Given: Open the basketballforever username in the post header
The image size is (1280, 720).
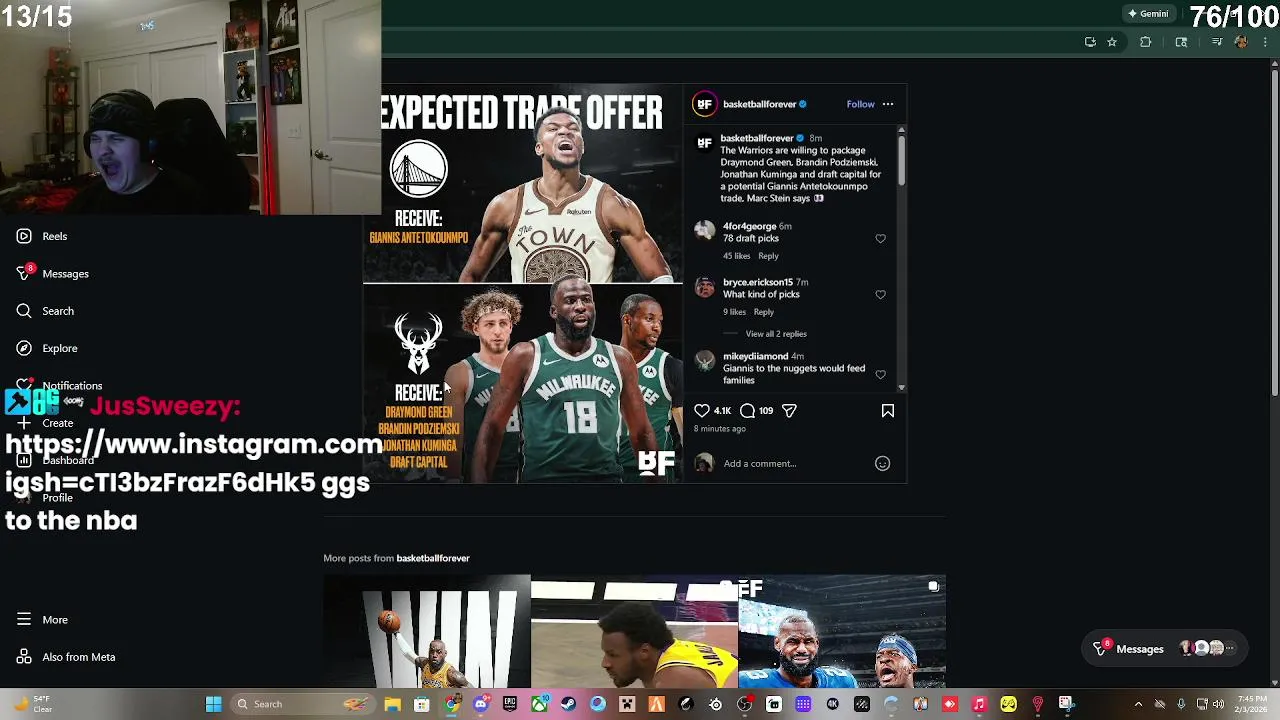Looking at the screenshot, I should tap(760, 104).
